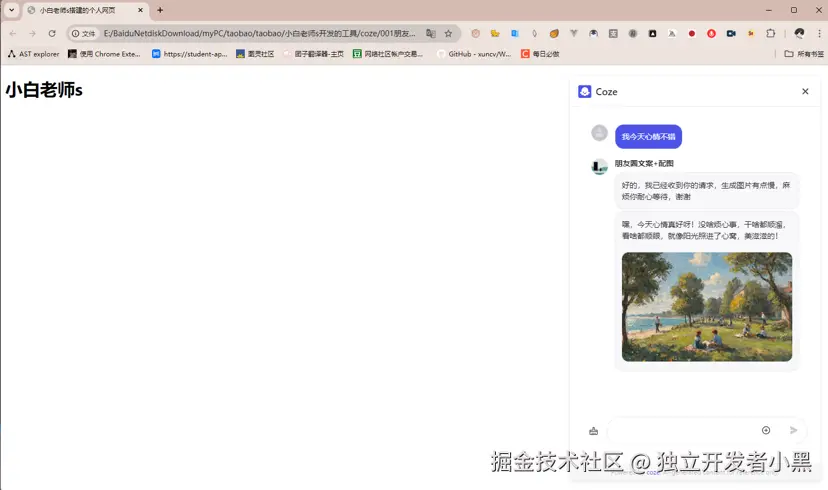
Task: Close the Coze chat panel
Action: click(x=805, y=91)
